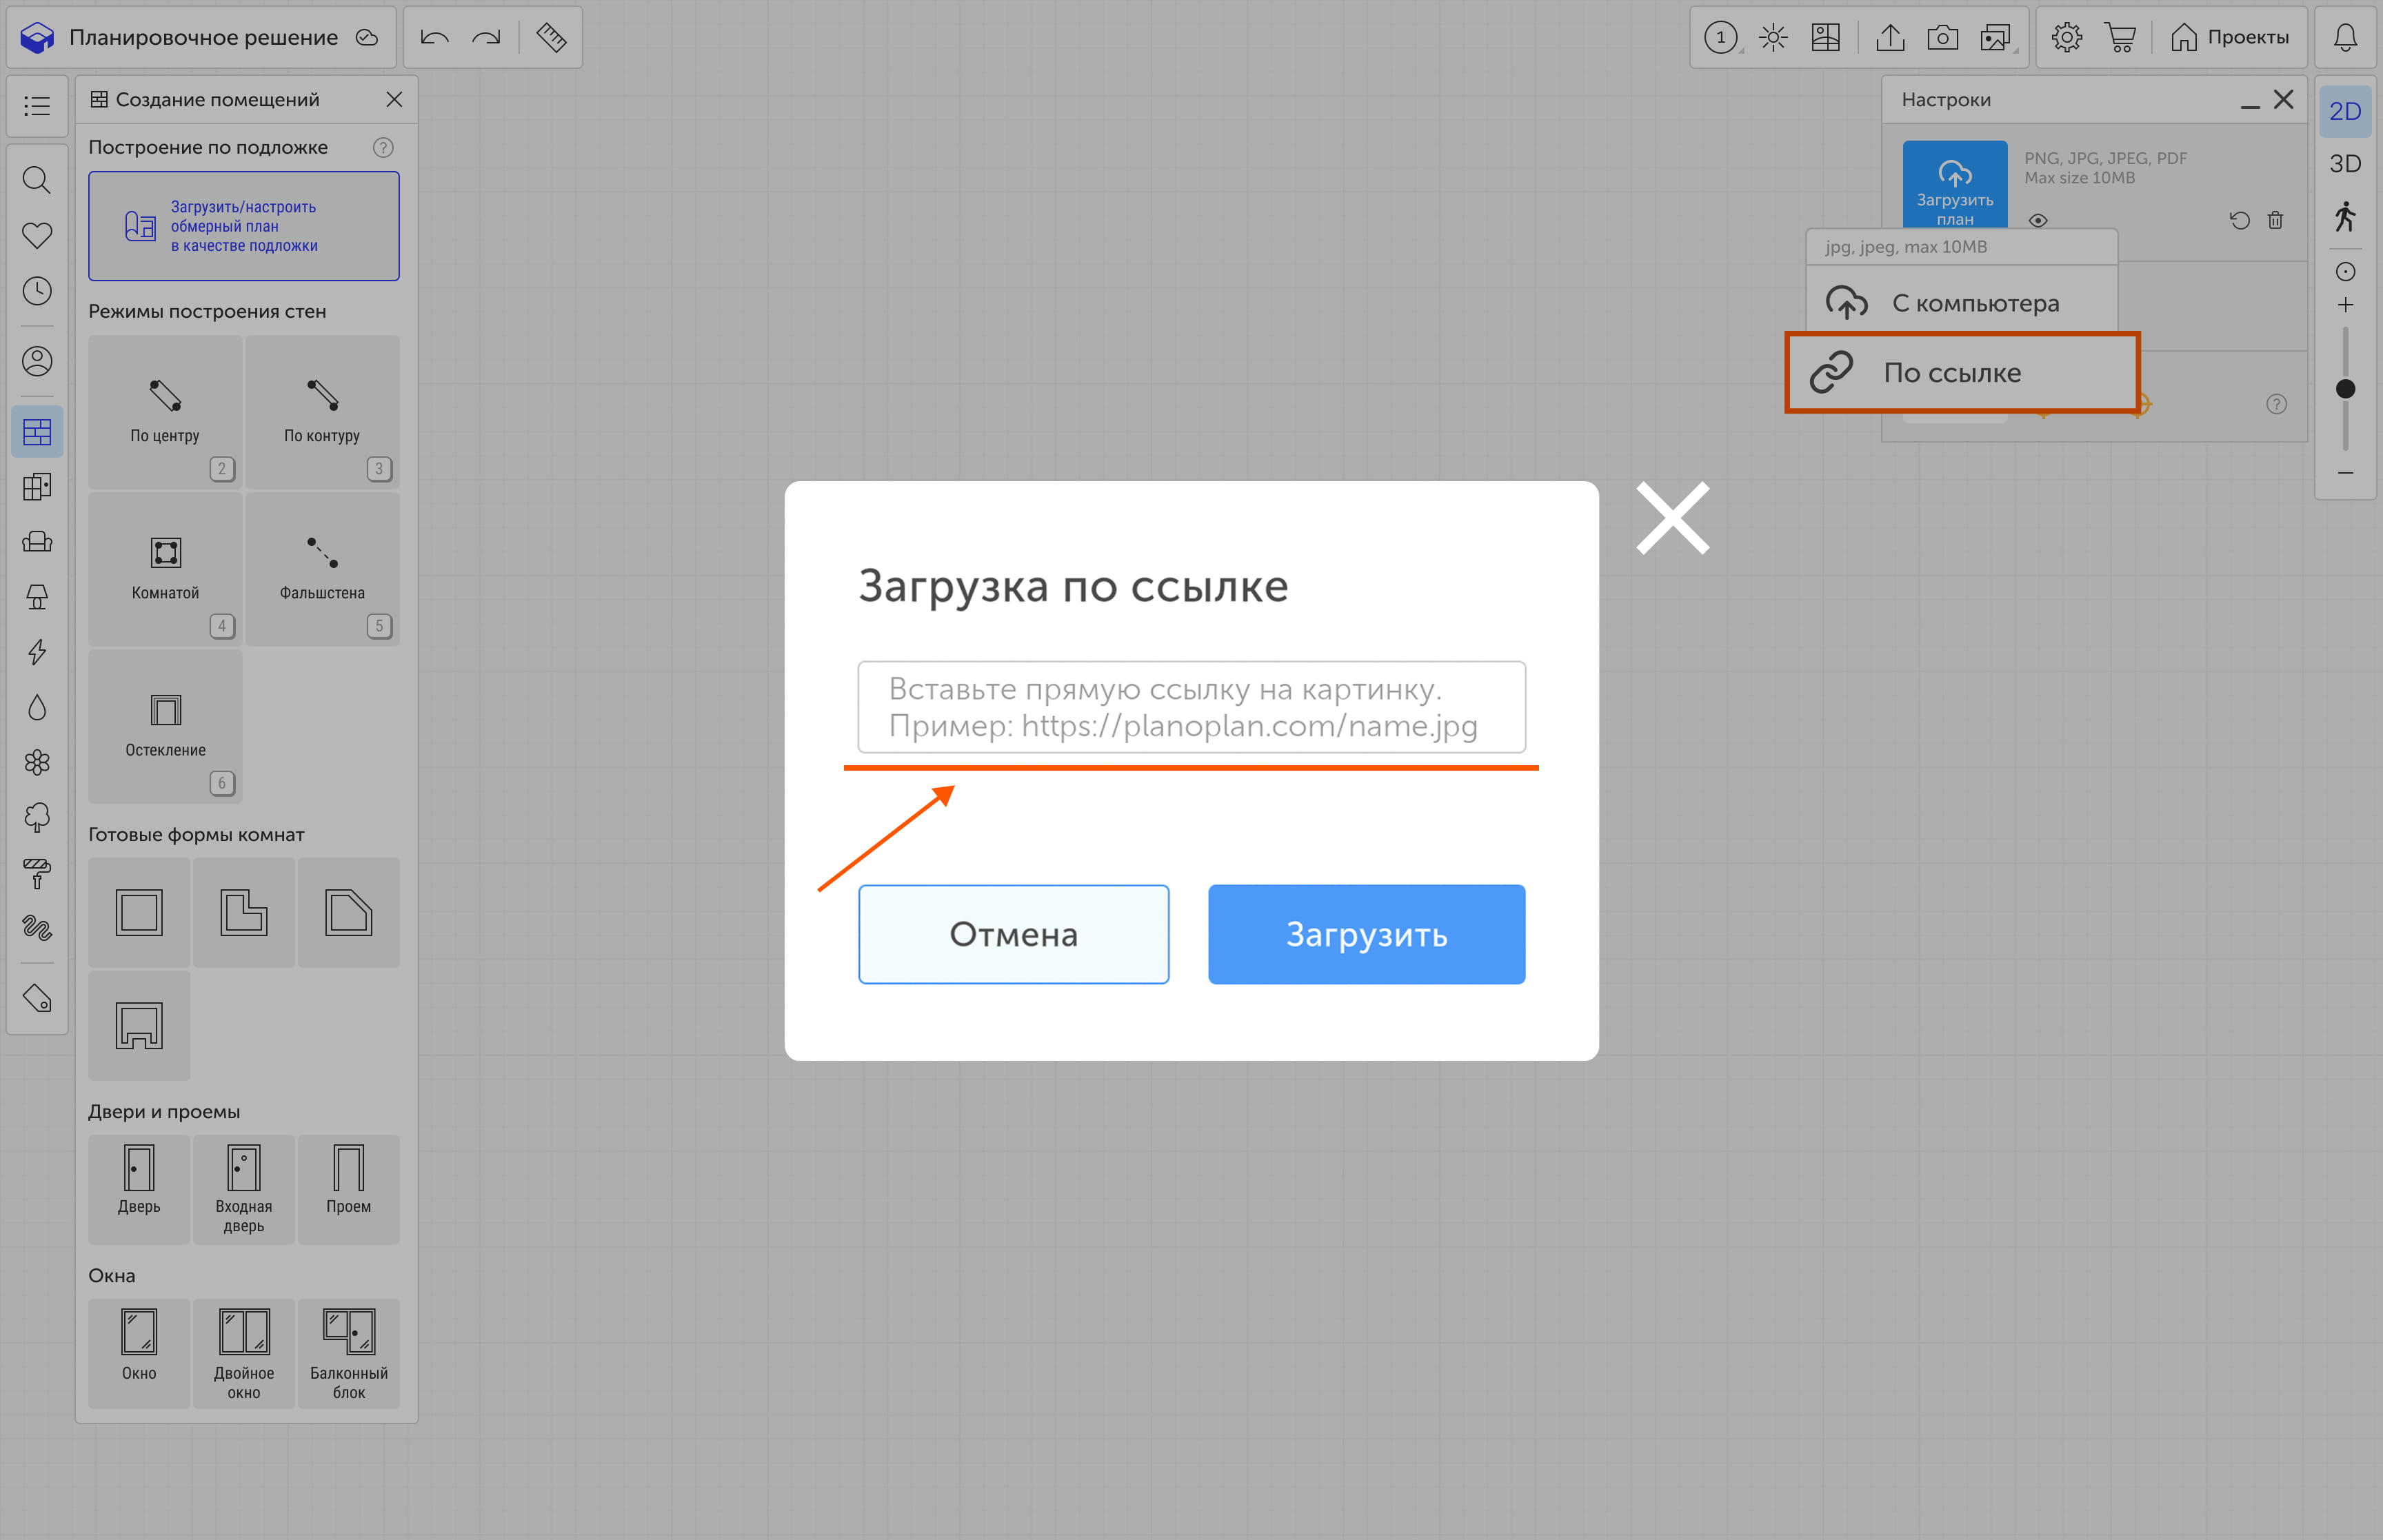The height and width of the screenshot is (1540, 2383).
Task: Switch to walk mode figure icon
Action: (2345, 217)
